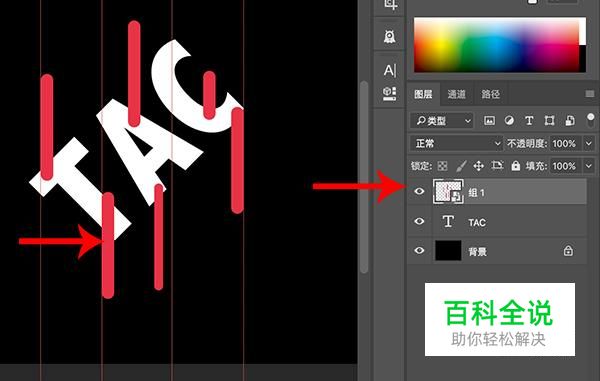The image size is (600, 381).
Task: Open the Character panel icon (A|)
Action: (x=390, y=70)
